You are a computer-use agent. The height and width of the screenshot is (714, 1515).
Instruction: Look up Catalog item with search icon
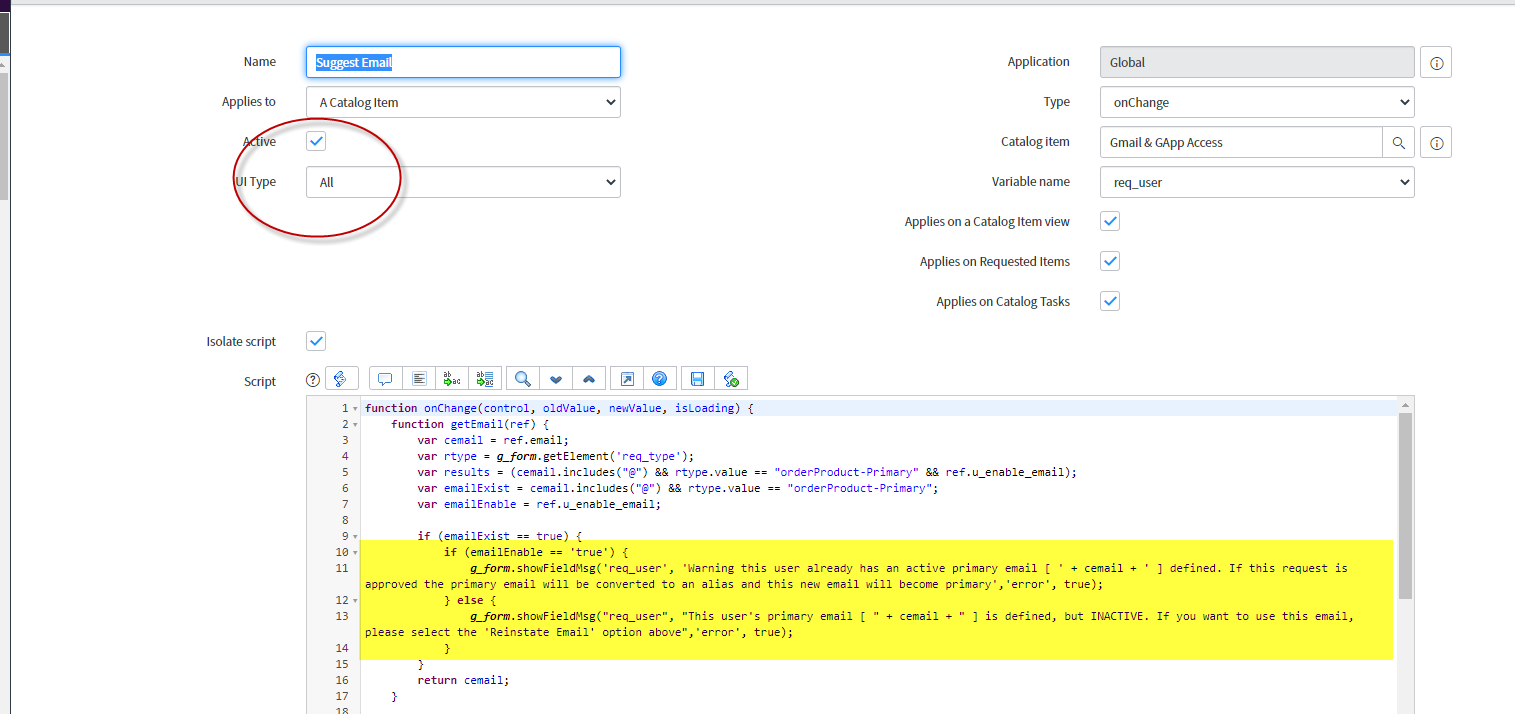tap(1399, 142)
